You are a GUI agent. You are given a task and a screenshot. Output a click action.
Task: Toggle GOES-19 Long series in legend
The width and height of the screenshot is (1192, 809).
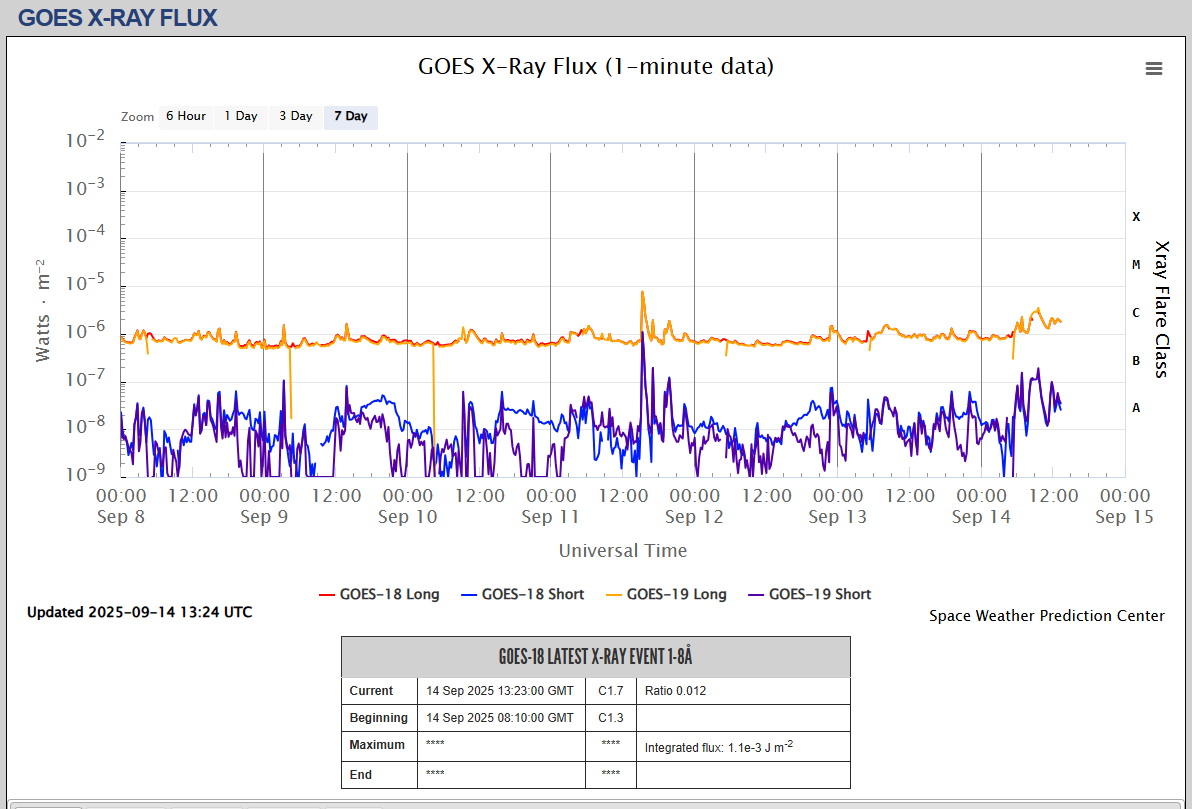(x=676, y=594)
